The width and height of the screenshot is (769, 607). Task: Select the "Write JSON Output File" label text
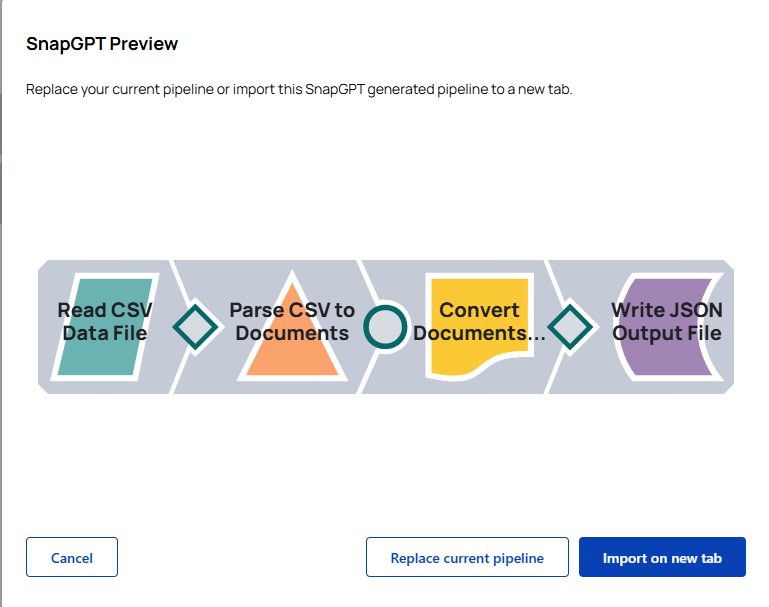[x=667, y=321]
